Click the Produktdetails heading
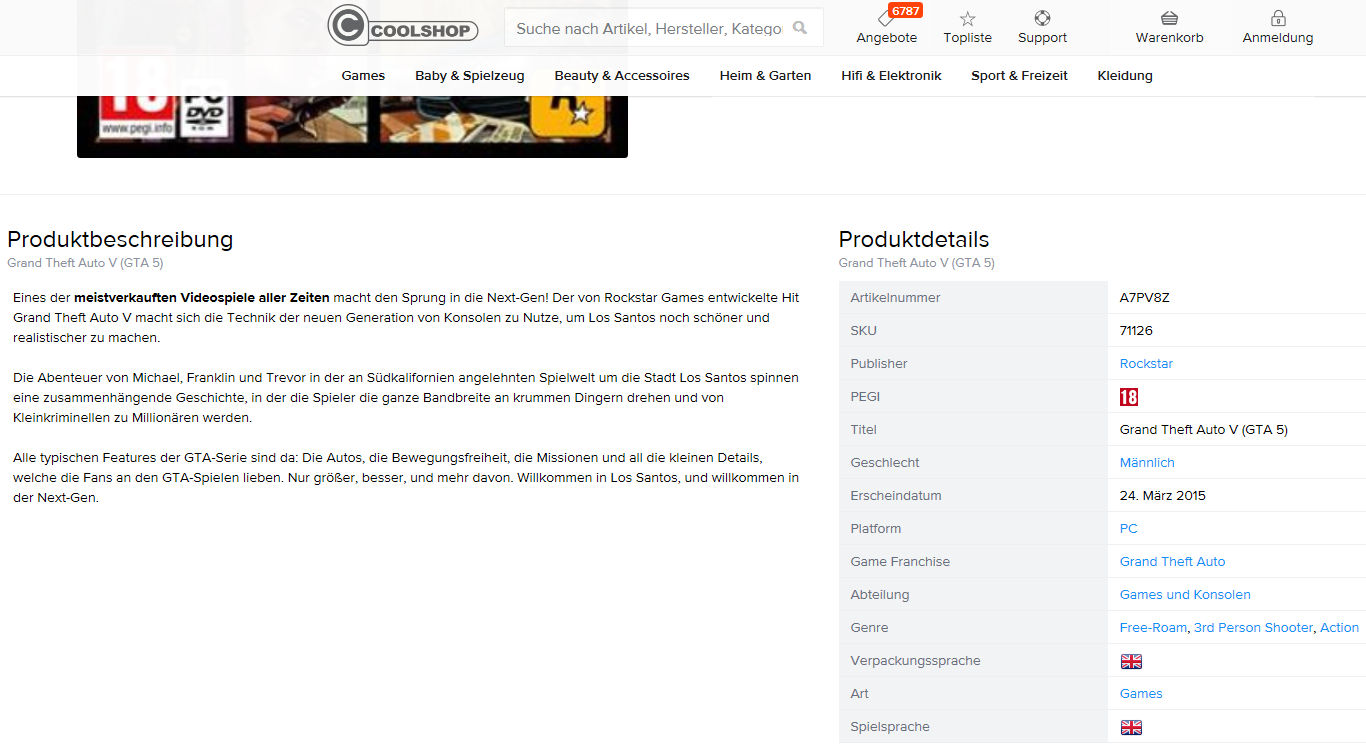The image size is (1366, 748). [914, 240]
